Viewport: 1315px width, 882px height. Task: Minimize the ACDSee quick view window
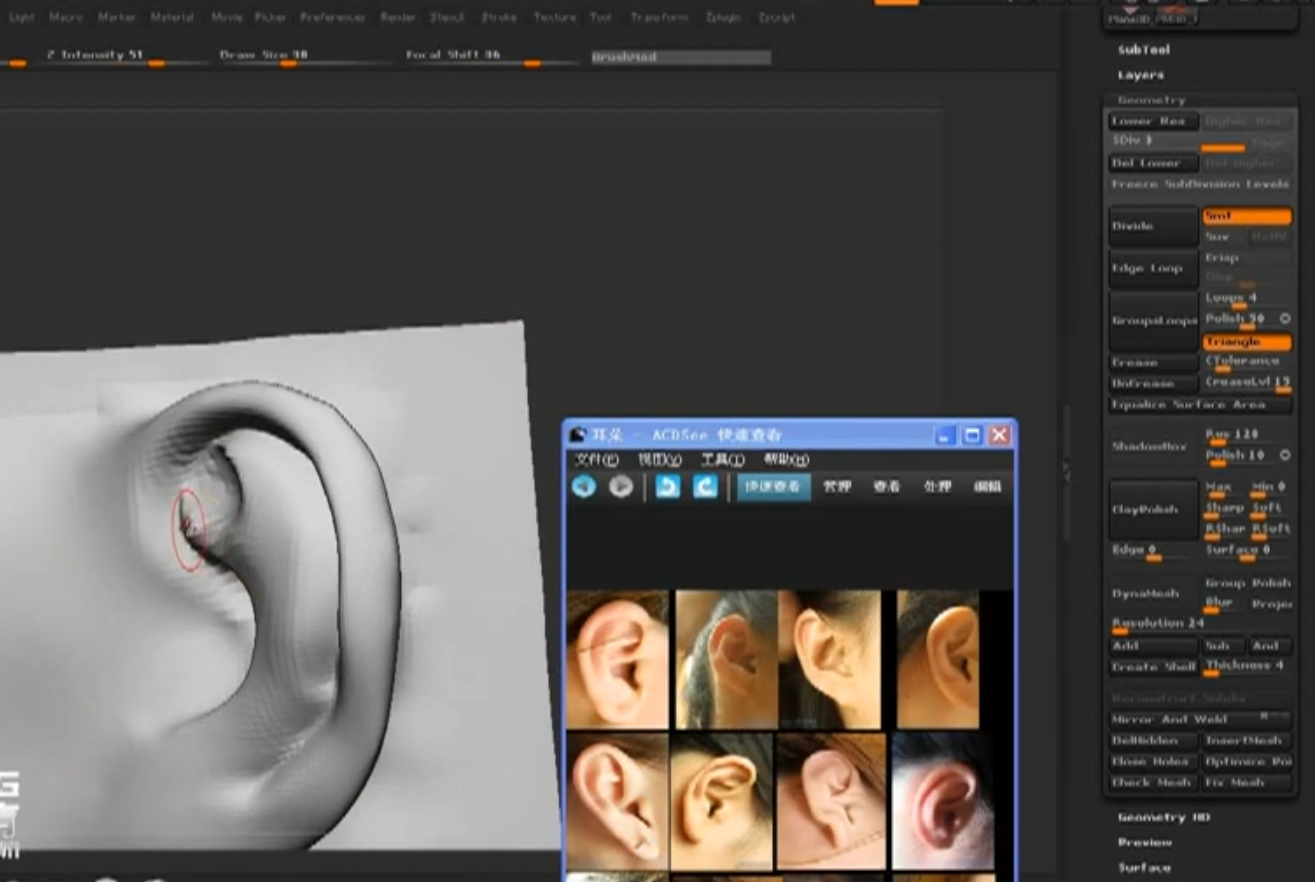pos(945,435)
